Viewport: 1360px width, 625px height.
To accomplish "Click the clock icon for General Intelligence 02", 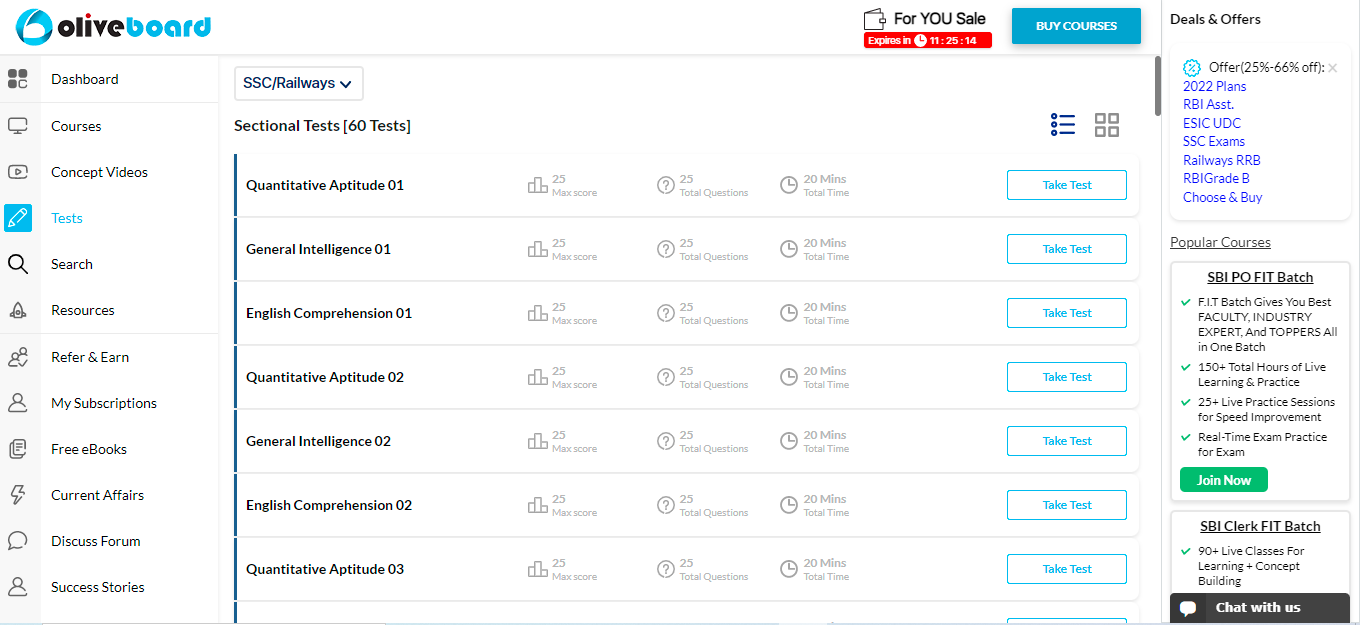I will (789, 441).
